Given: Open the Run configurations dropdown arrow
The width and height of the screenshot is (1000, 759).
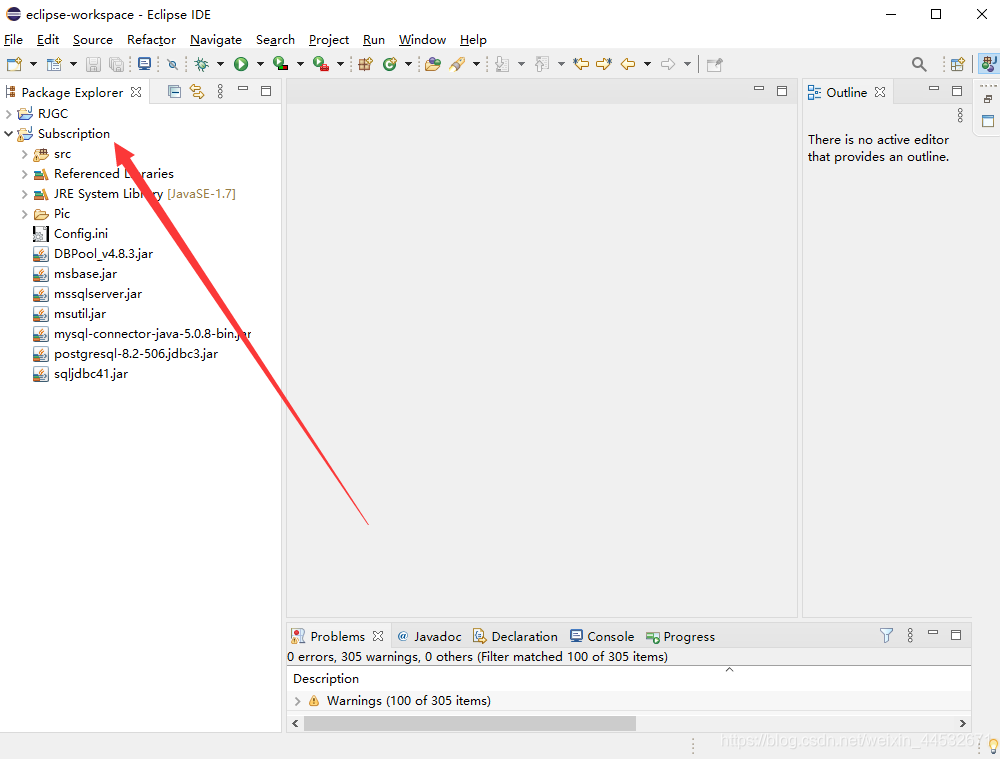Looking at the screenshot, I should [x=260, y=64].
